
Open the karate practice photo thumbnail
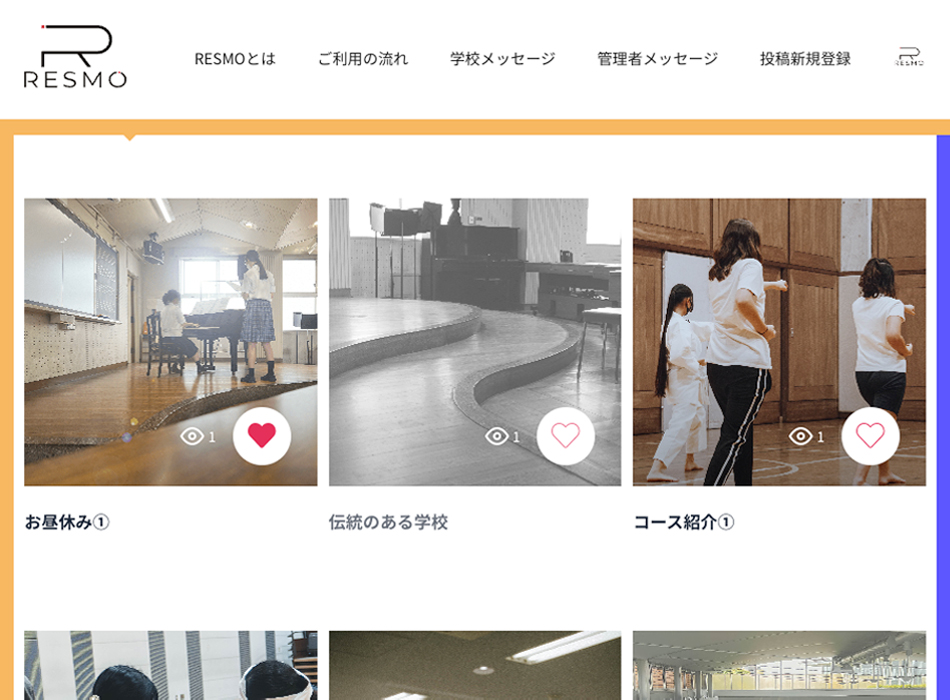click(x=779, y=342)
